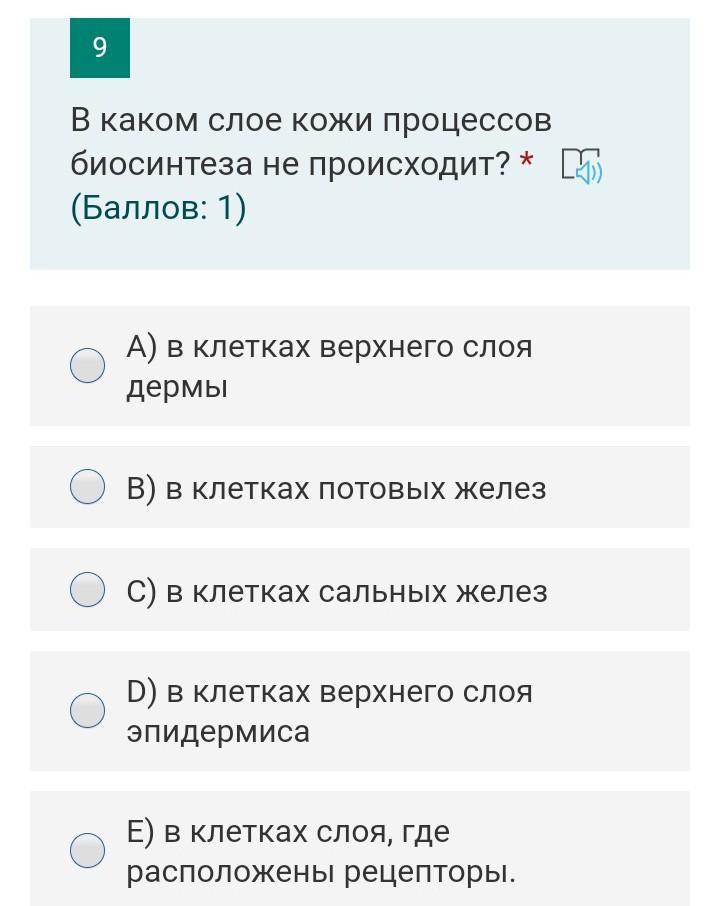
Task: Click the 'B)' letter prefix of second option
Action: point(141,489)
